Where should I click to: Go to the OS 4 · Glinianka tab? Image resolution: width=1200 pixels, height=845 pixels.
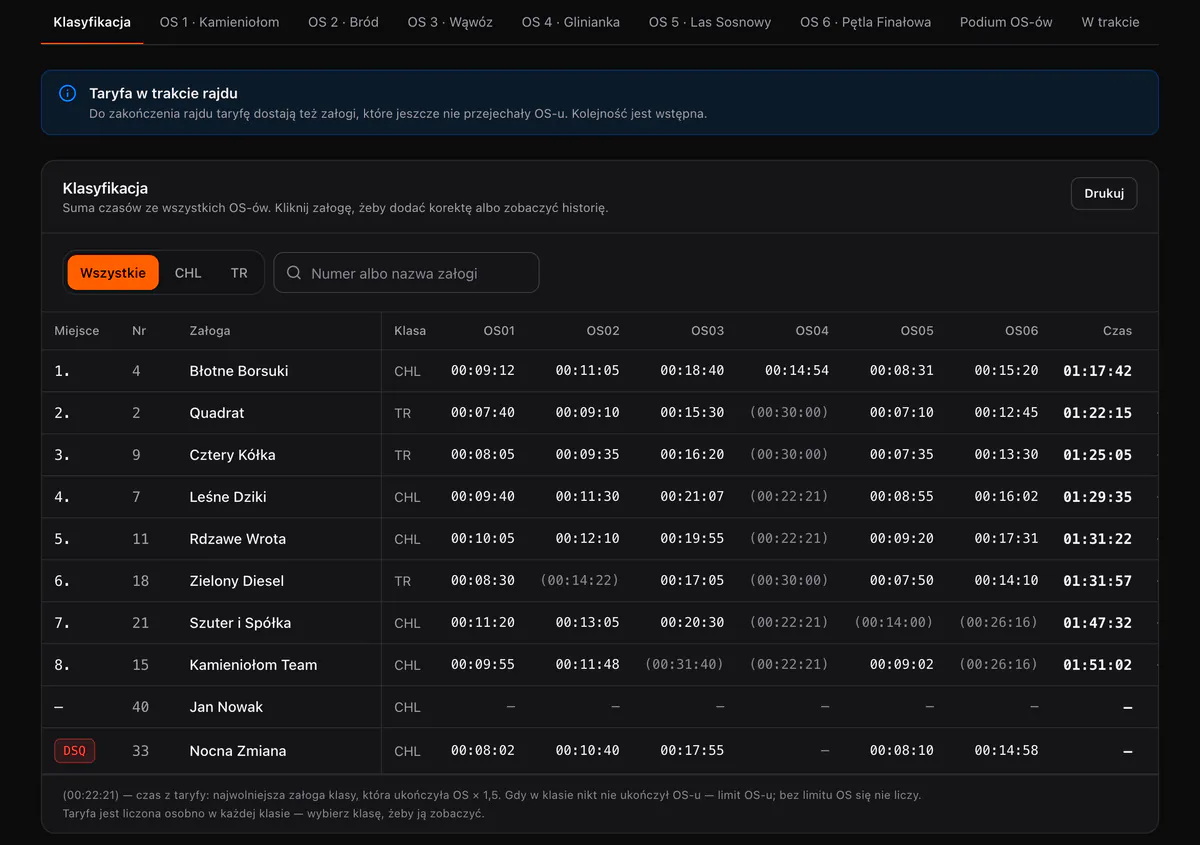point(571,22)
